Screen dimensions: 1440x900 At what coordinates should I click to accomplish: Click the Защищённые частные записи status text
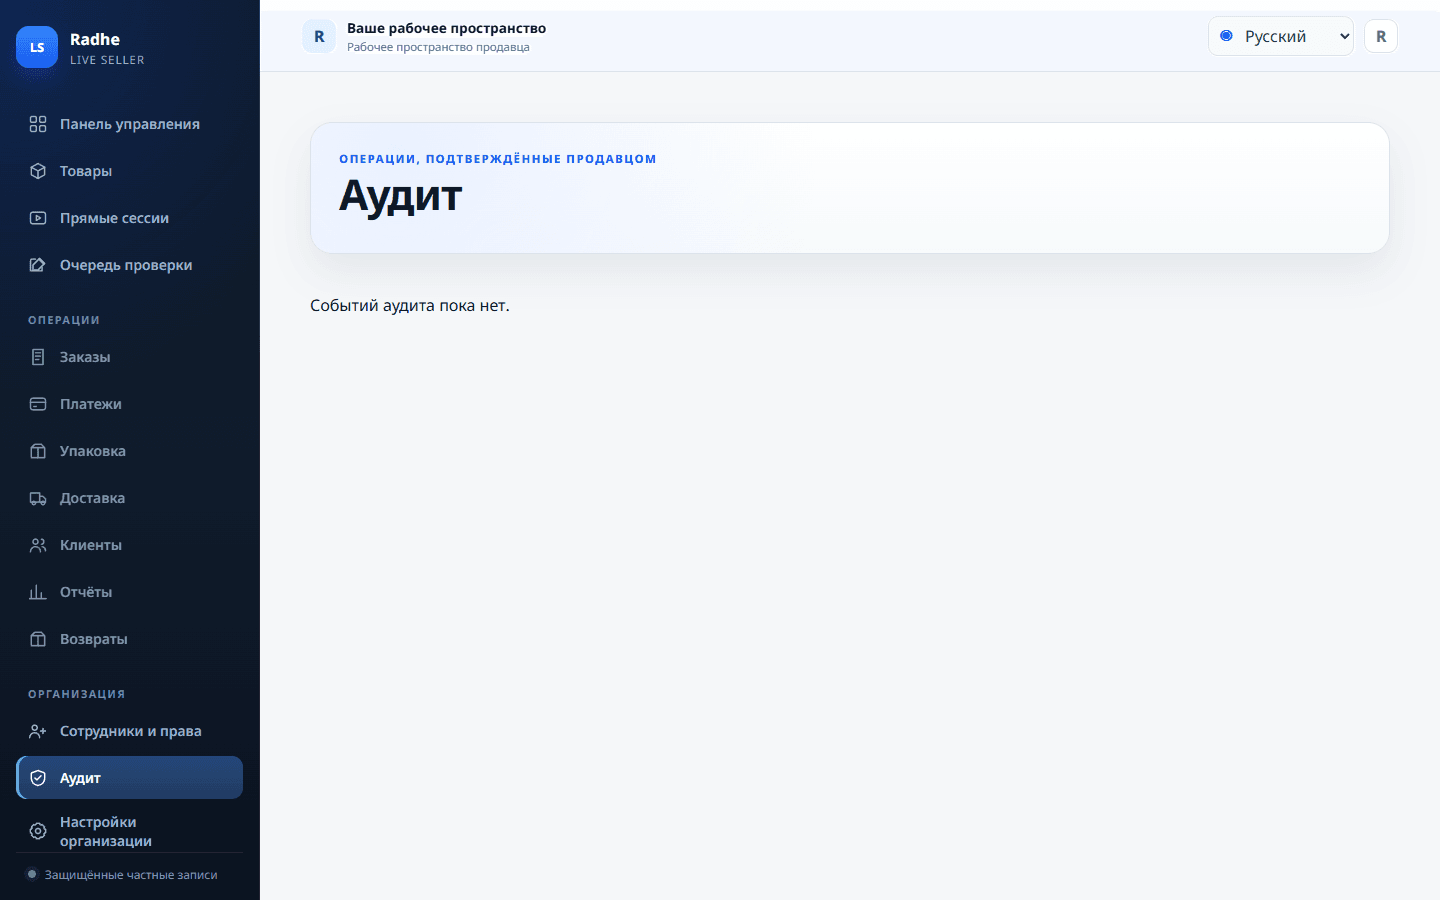click(131, 875)
